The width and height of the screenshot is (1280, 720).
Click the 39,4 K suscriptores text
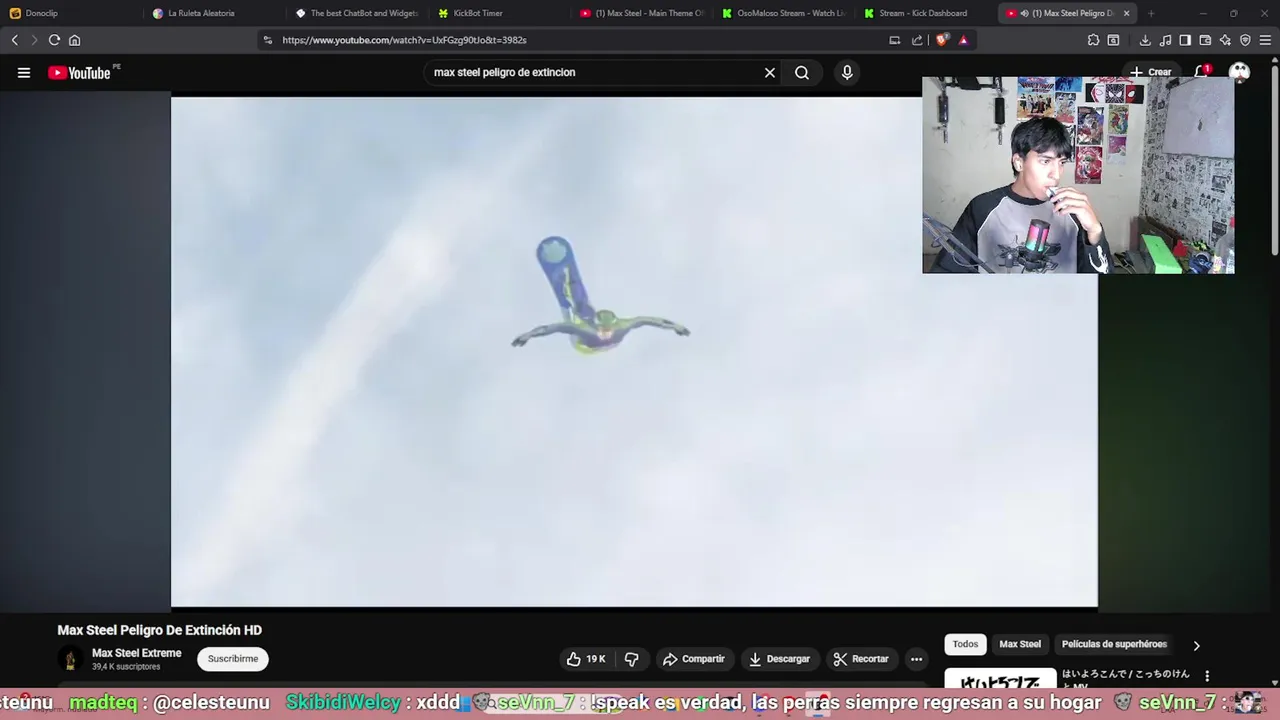coord(126,667)
